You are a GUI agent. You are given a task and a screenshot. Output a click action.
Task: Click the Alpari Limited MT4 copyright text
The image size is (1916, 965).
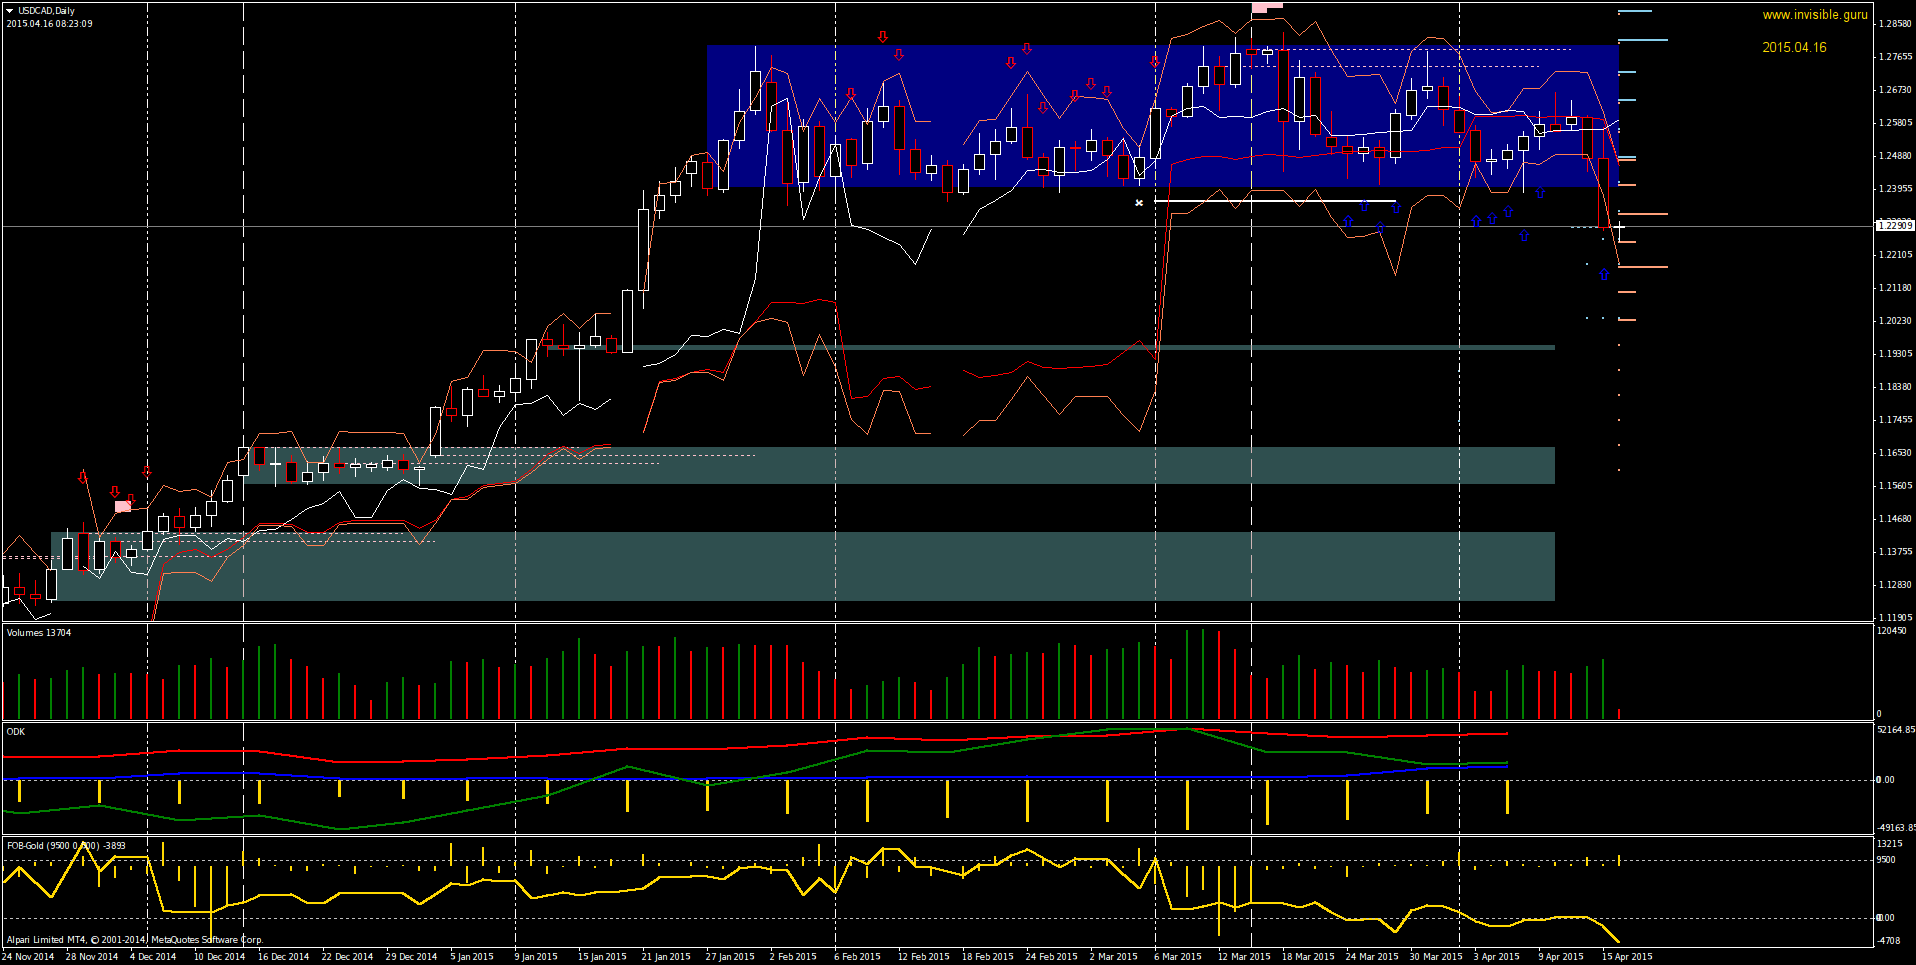coord(134,940)
